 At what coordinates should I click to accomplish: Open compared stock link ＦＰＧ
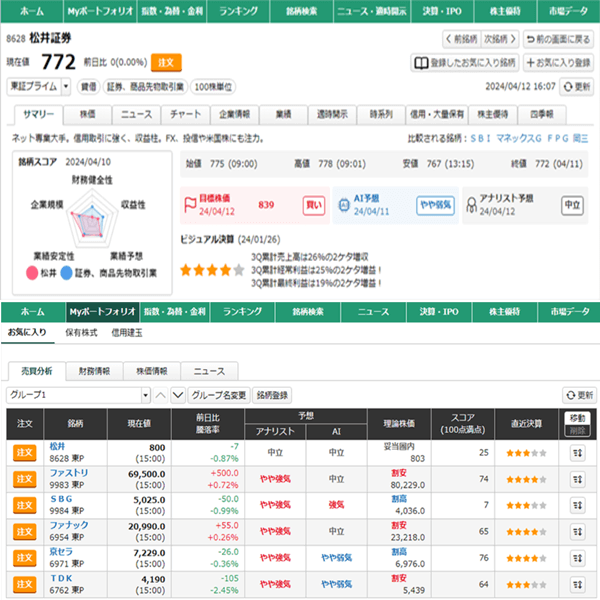[558, 139]
